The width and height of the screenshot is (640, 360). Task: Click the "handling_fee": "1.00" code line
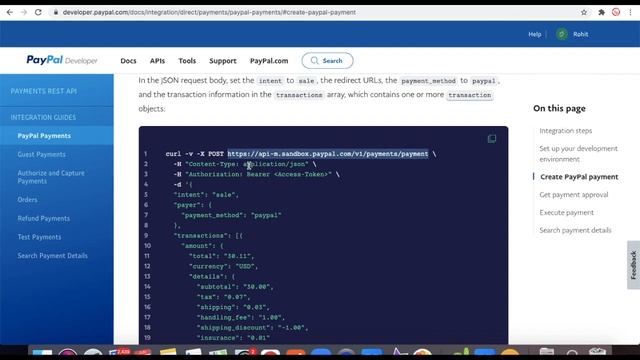click(241, 317)
